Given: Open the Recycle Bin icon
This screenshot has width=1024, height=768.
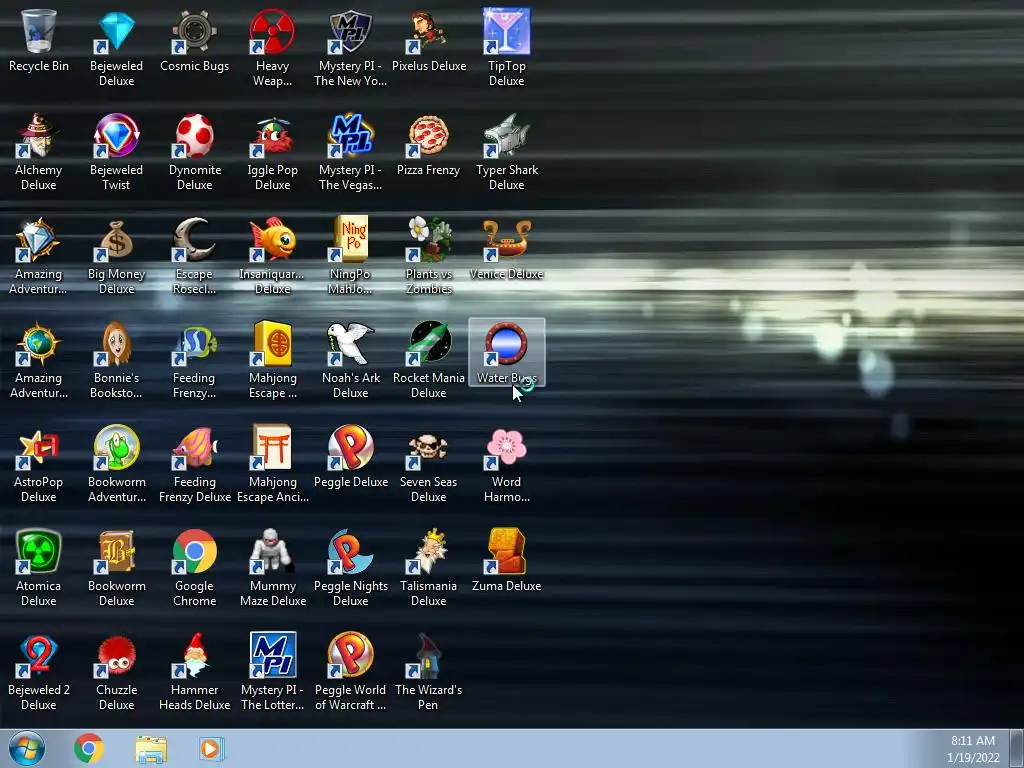Looking at the screenshot, I should click(39, 31).
